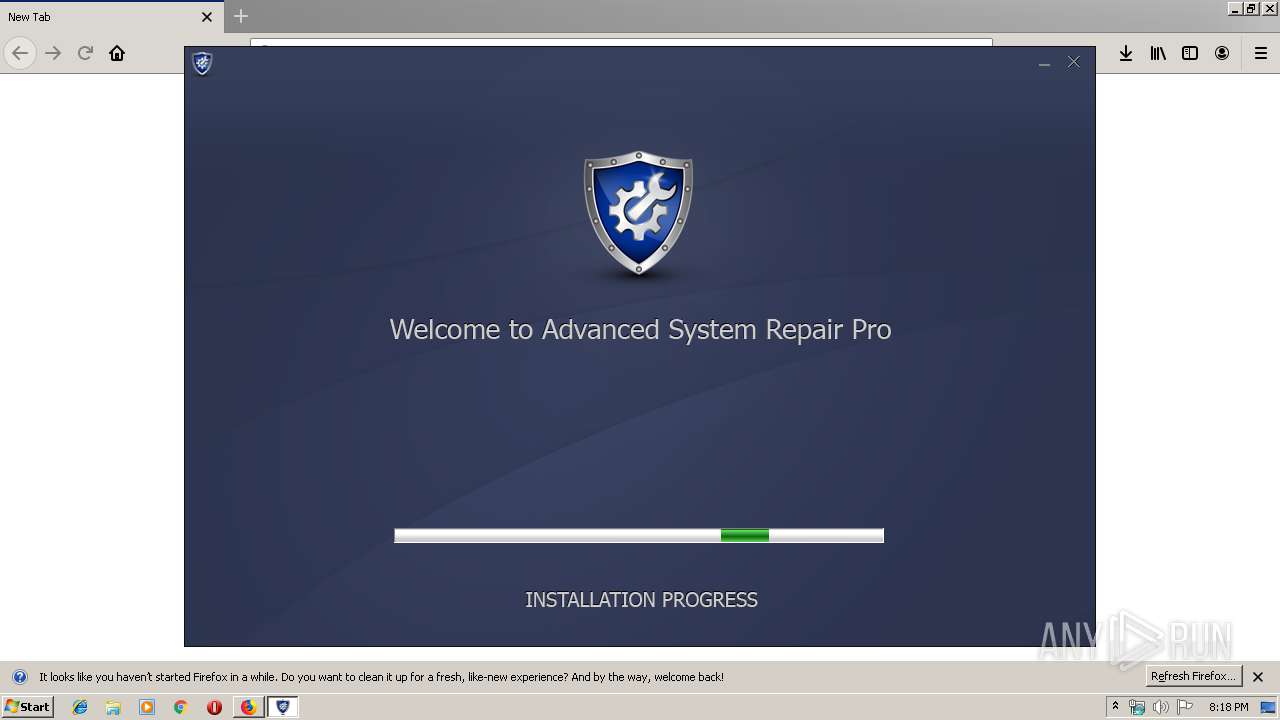Show hidden system tray icons
This screenshot has width=1280, height=720.
coord(1116,707)
